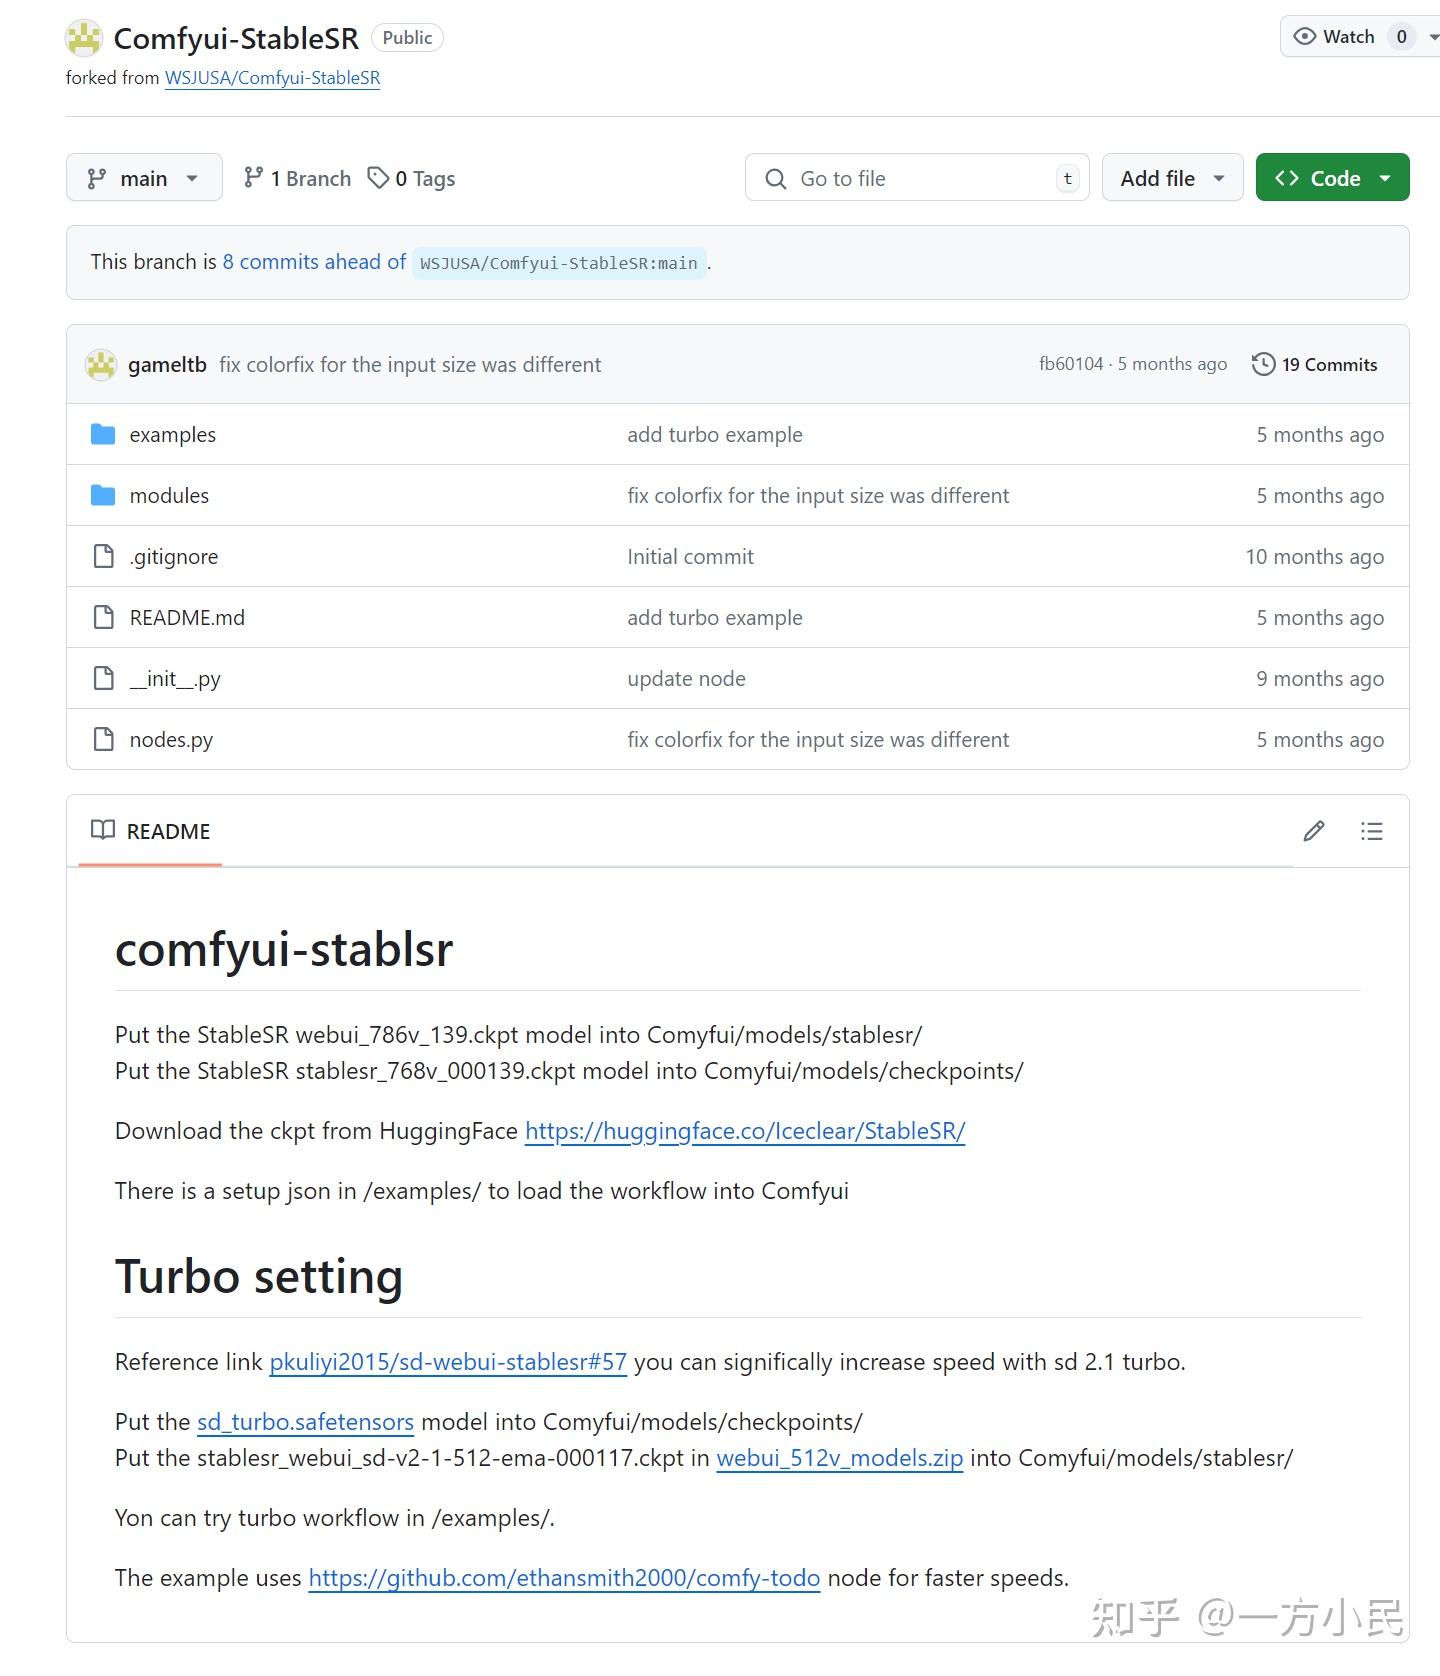The height and width of the screenshot is (1676, 1440).
Task: Toggle Watch on this repository
Action: (x=1335, y=37)
